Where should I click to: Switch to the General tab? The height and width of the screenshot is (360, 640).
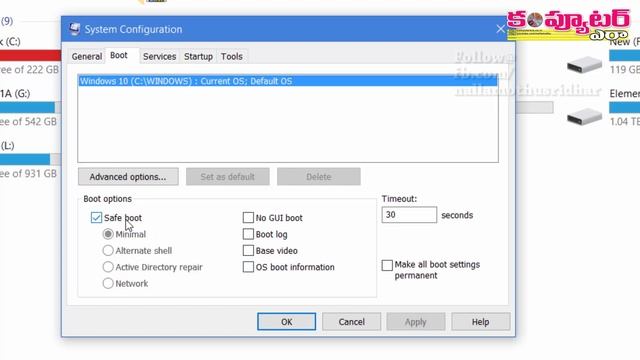87,56
